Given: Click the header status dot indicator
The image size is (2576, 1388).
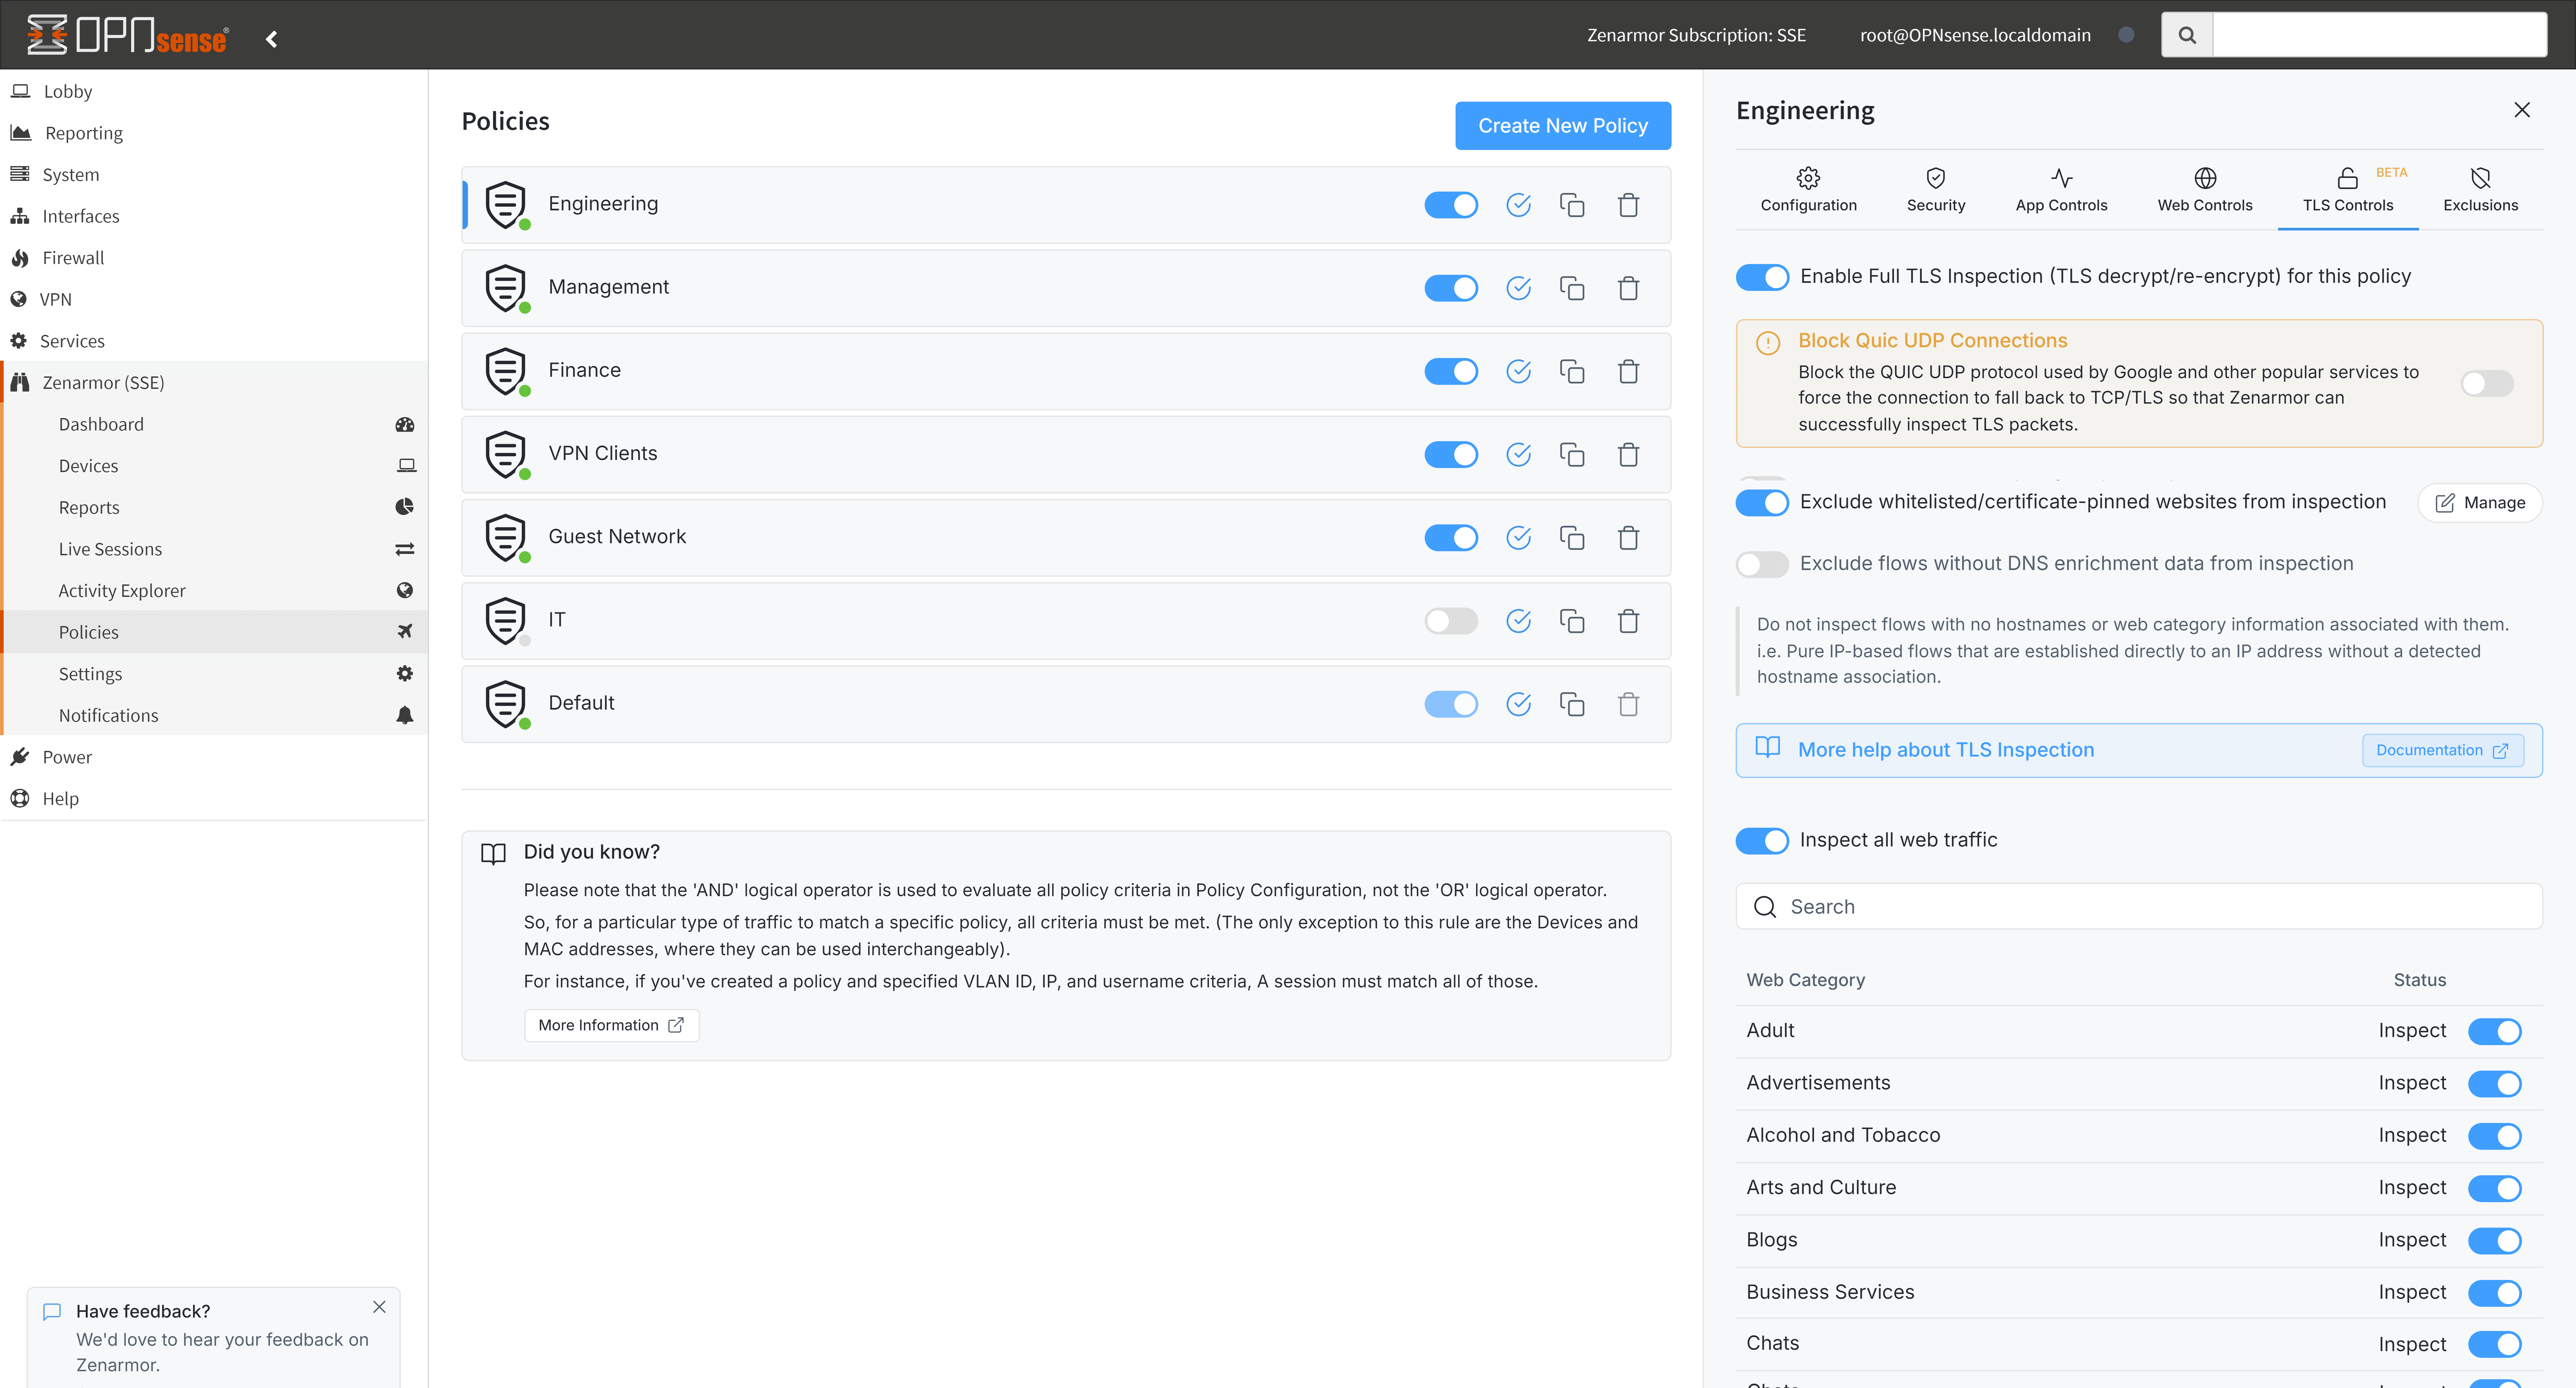Looking at the screenshot, I should pos(2126,35).
